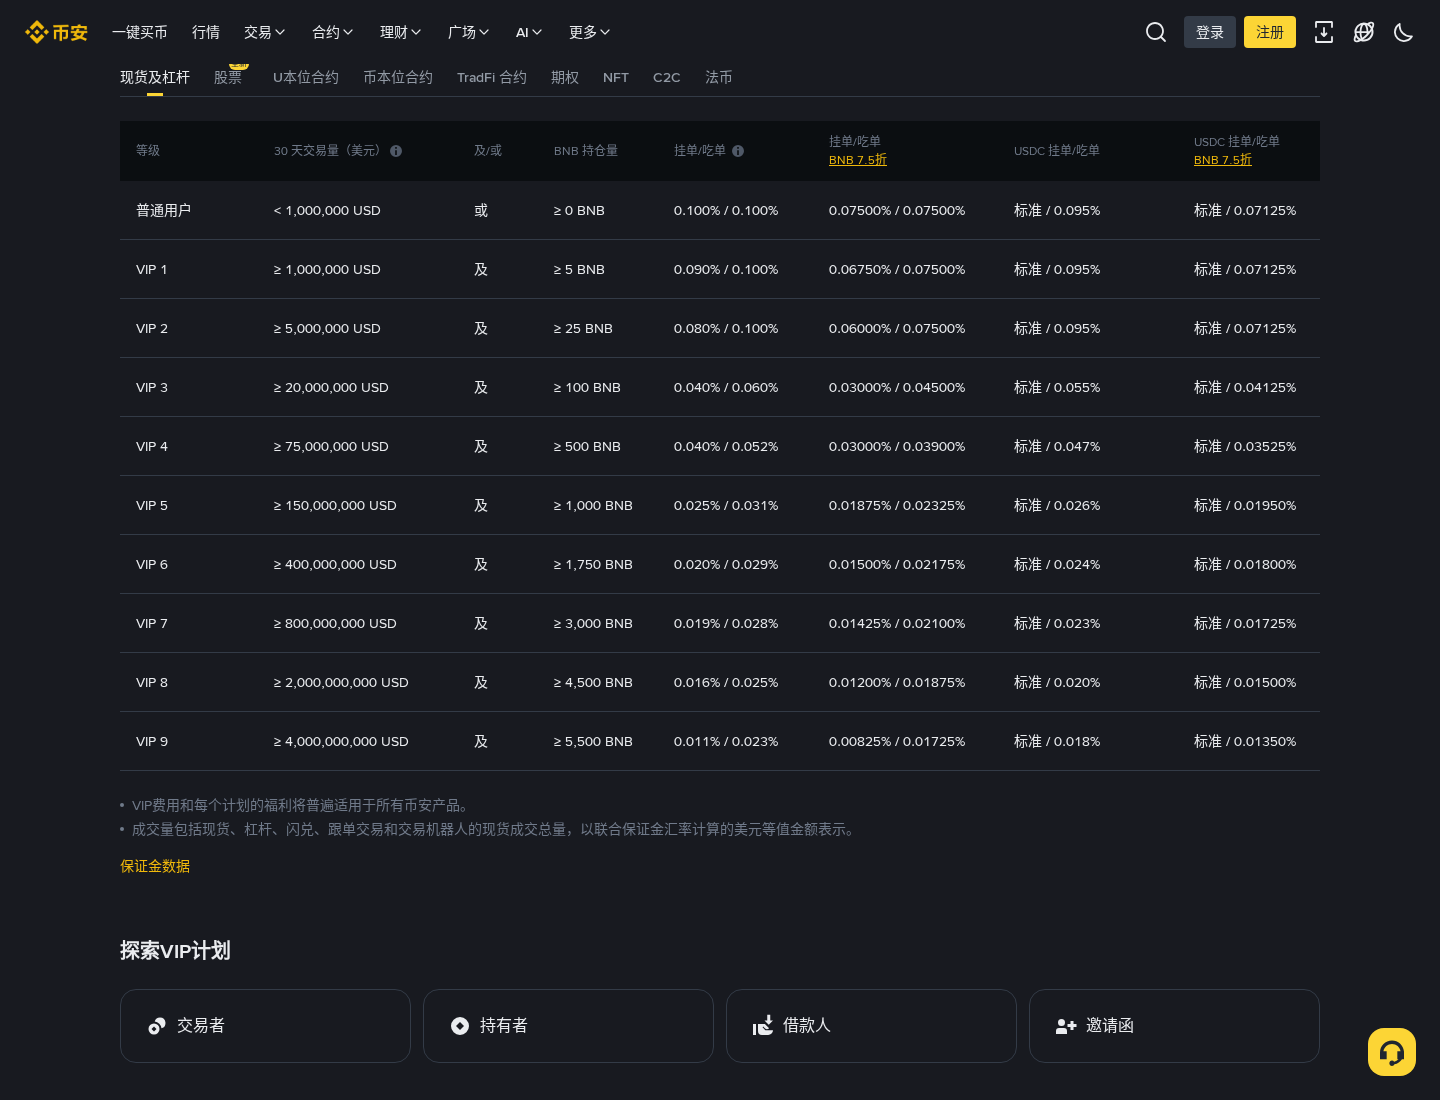Click the ≥ 4,000,000,000 USD volume cell
The image size is (1440, 1100).
341,741
